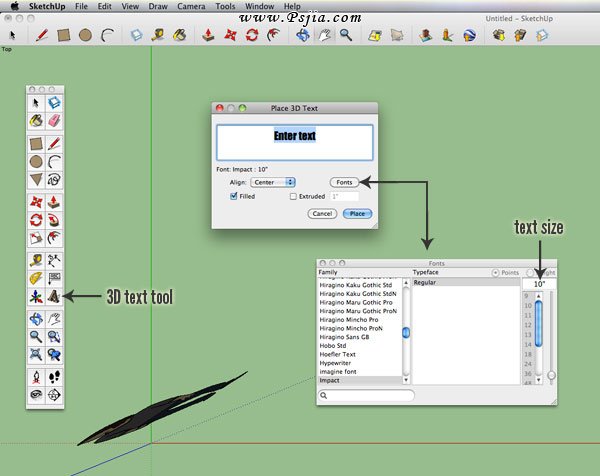Click the Tape Measure tool in the palette
600x476 pixels.
click(36, 260)
